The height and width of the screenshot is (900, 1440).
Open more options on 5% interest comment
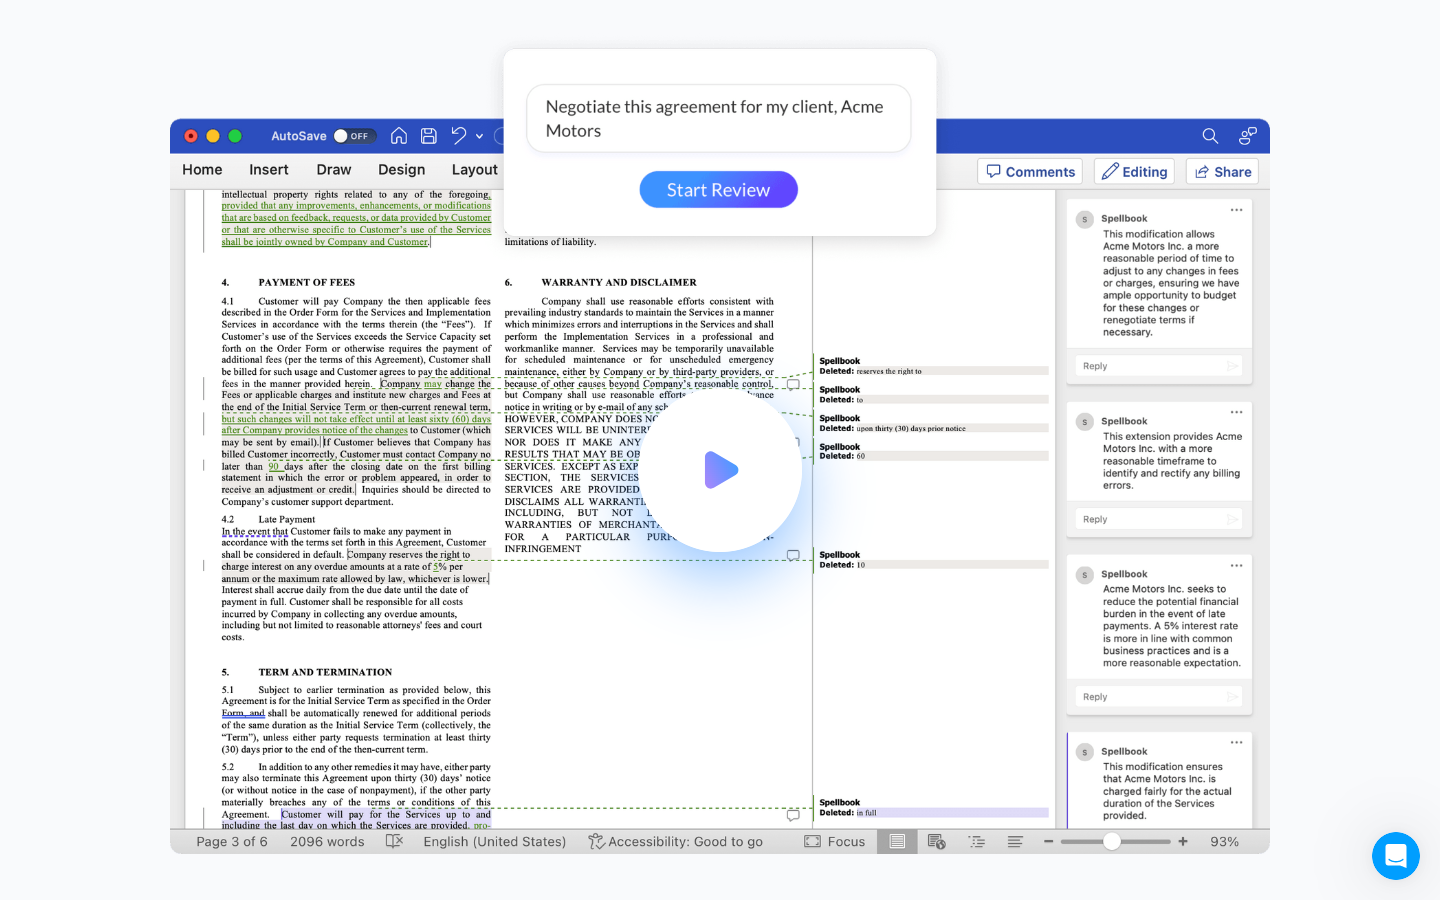tap(1237, 566)
